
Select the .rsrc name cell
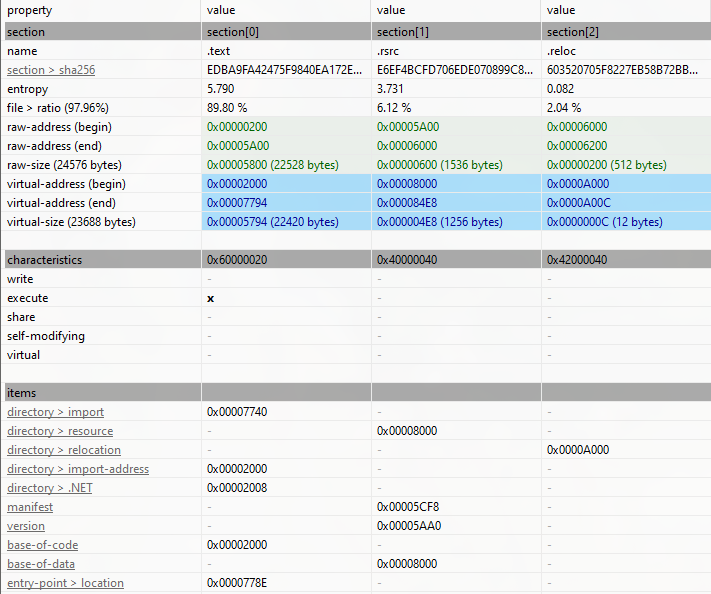[456, 51]
